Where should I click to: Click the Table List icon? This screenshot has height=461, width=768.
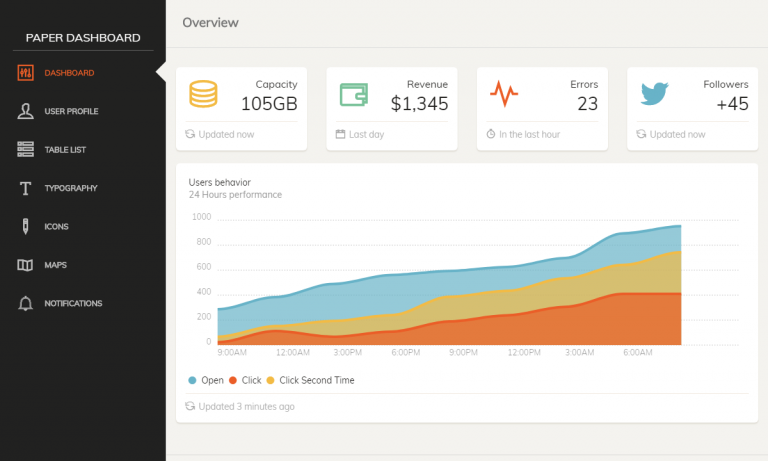pyautogui.click(x=25, y=150)
